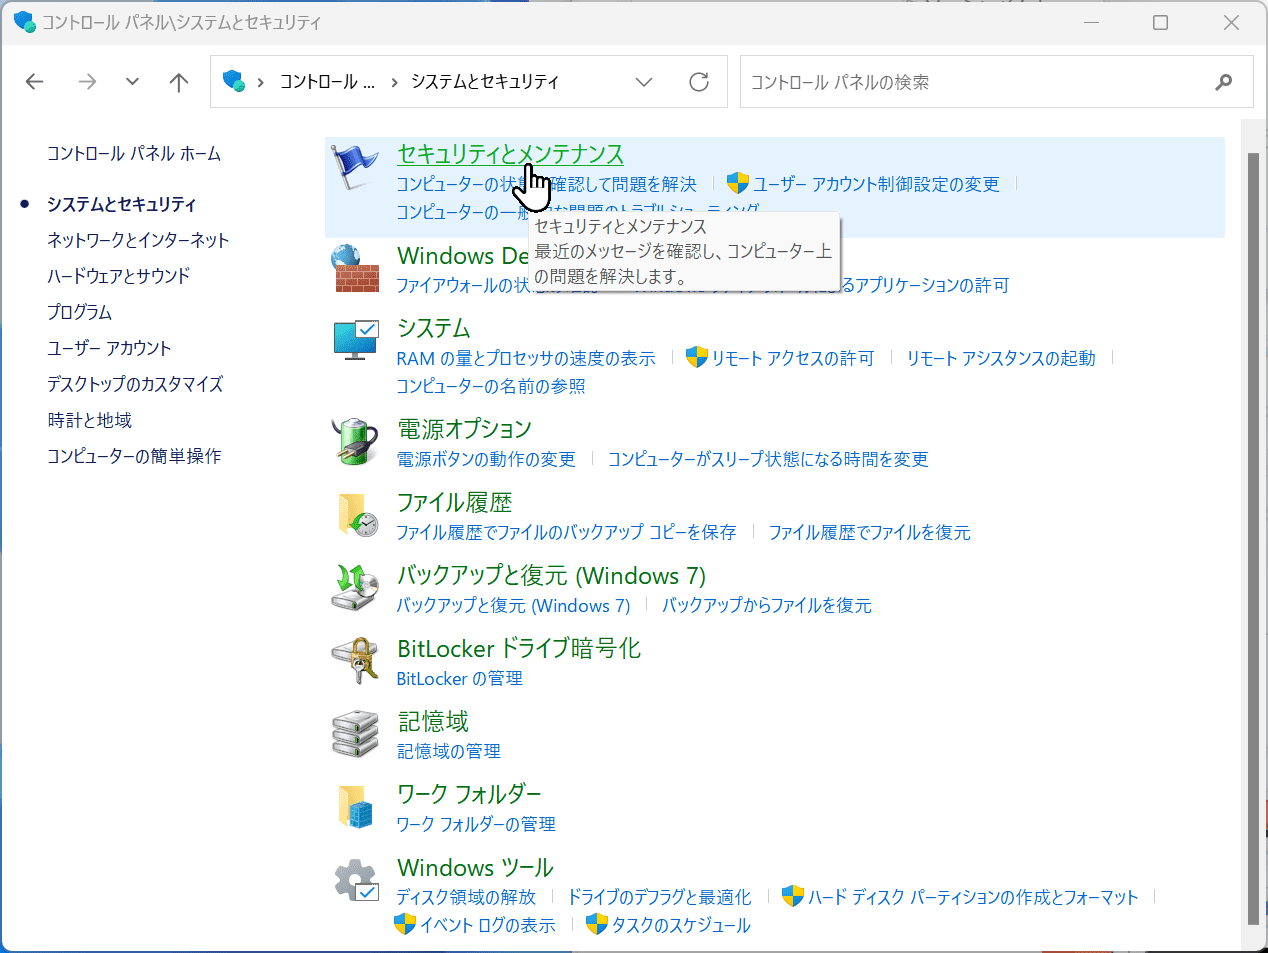Click the Windows Defender Firewall brick wall icon

pos(355,268)
